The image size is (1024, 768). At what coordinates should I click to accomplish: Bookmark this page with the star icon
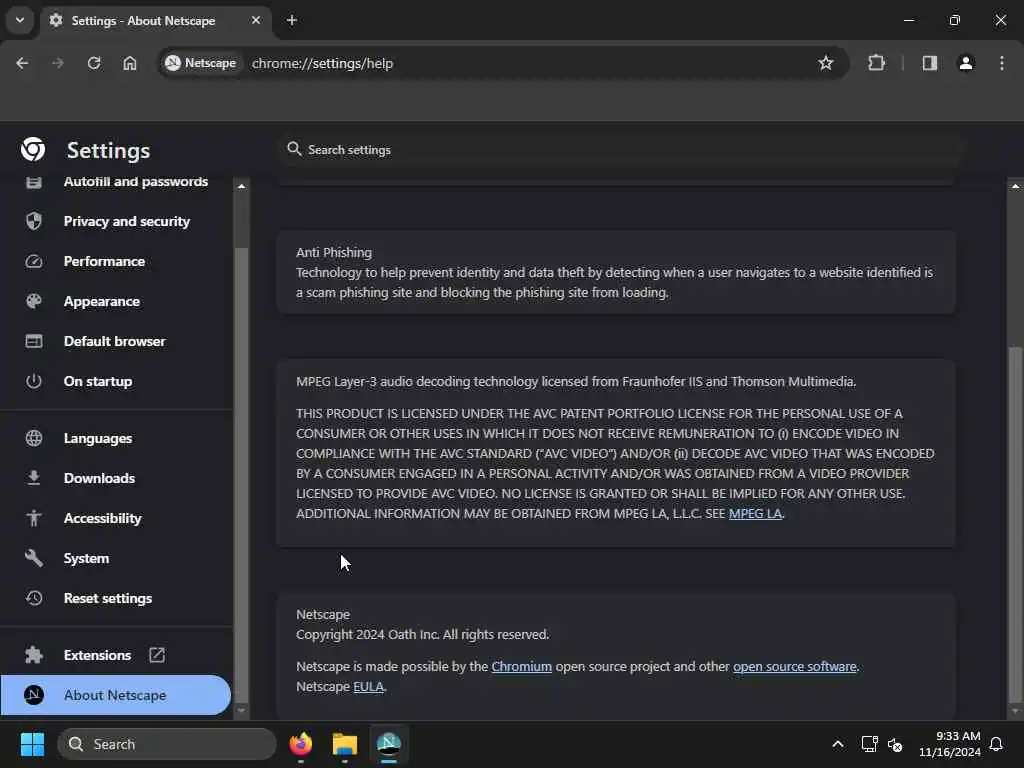[825, 63]
